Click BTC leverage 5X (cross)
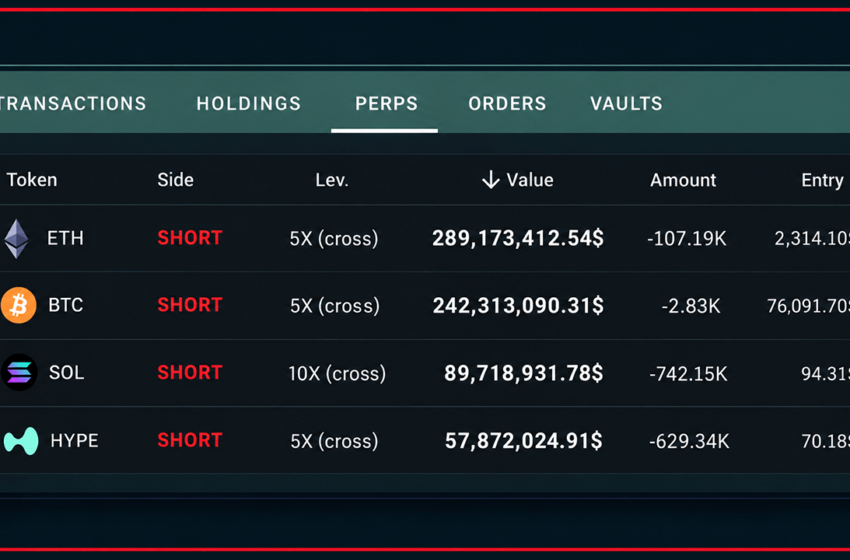Screen dimensions: 850x560 pos(334,306)
